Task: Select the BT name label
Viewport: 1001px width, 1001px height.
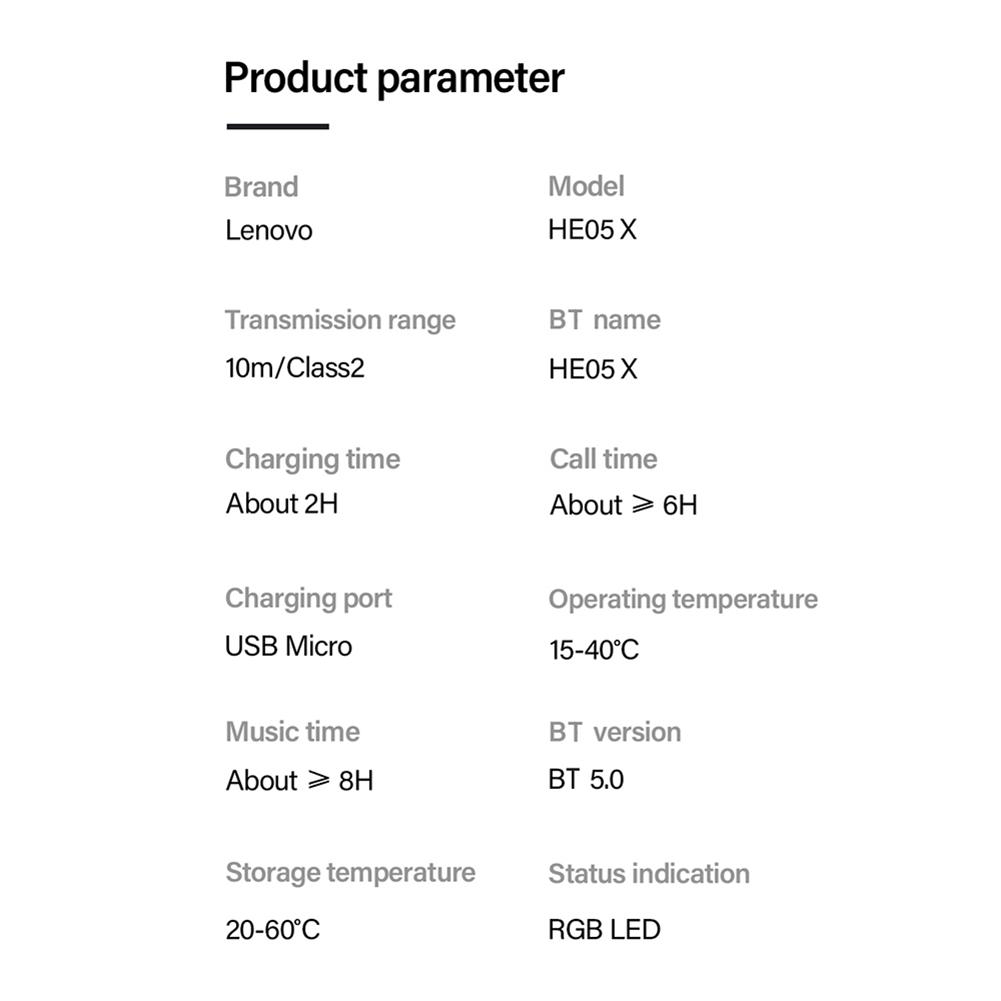Action: 605,320
